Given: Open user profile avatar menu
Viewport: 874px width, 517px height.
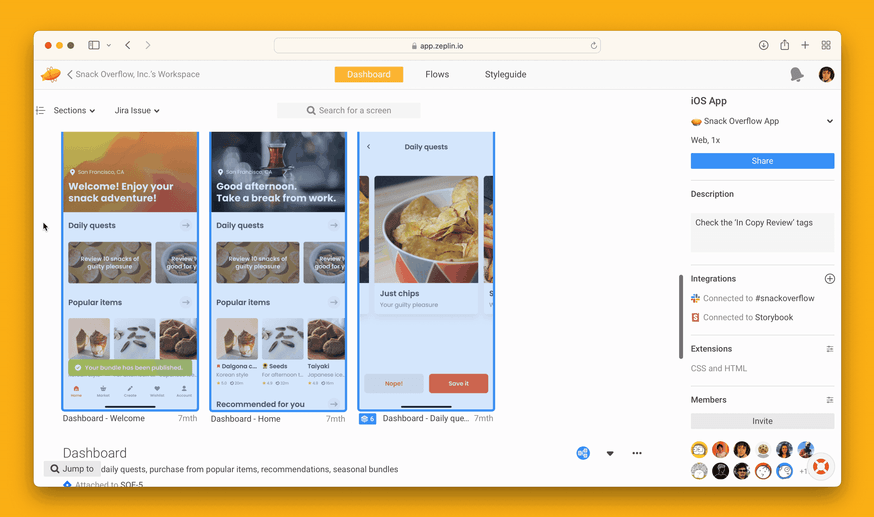Looking at the screenshot, I should 826,74.
